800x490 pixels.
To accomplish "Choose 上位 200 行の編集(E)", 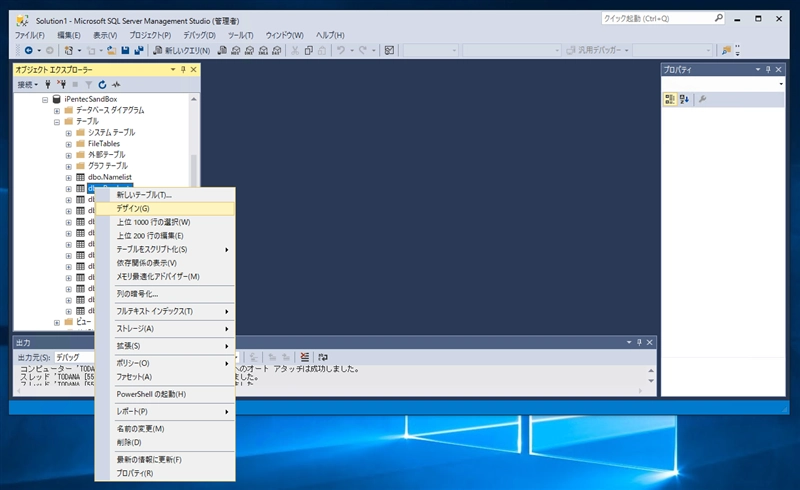I will click(165, 235).
